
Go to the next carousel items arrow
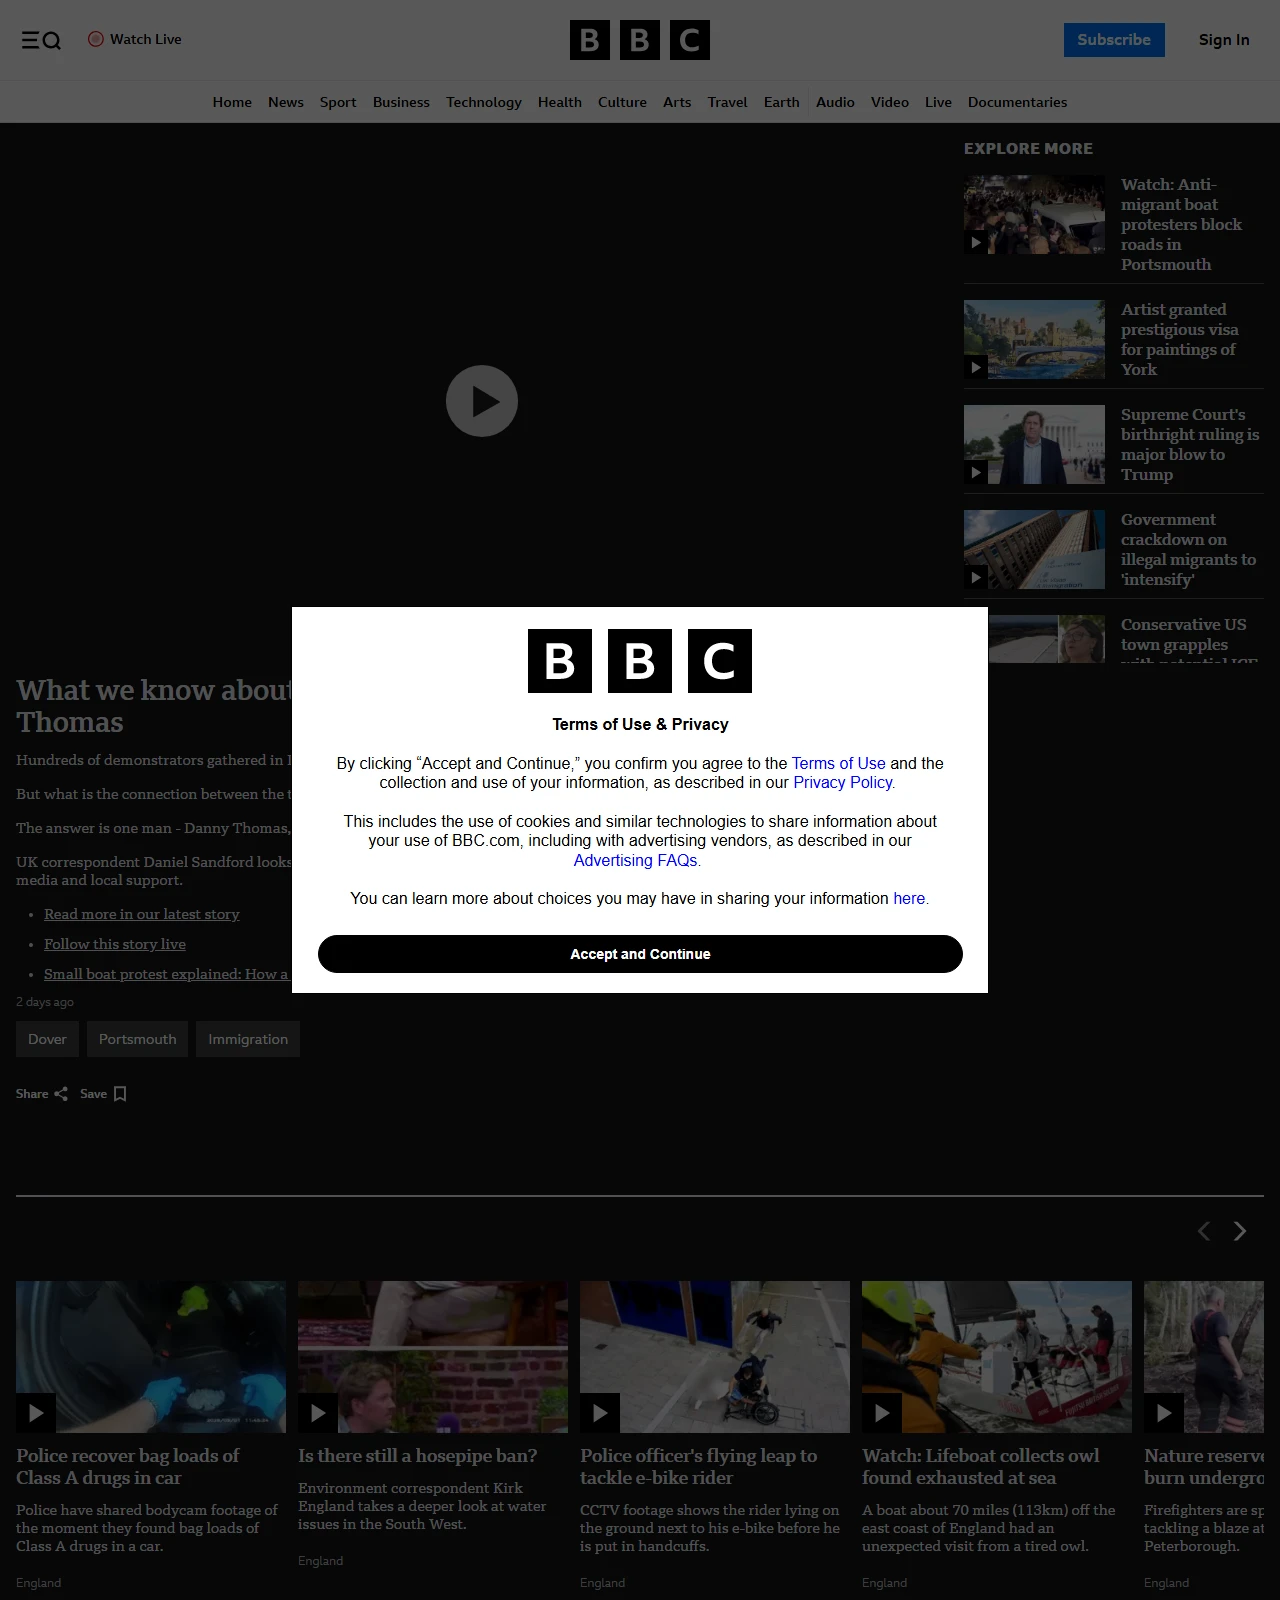(x=1240, y=1231)
